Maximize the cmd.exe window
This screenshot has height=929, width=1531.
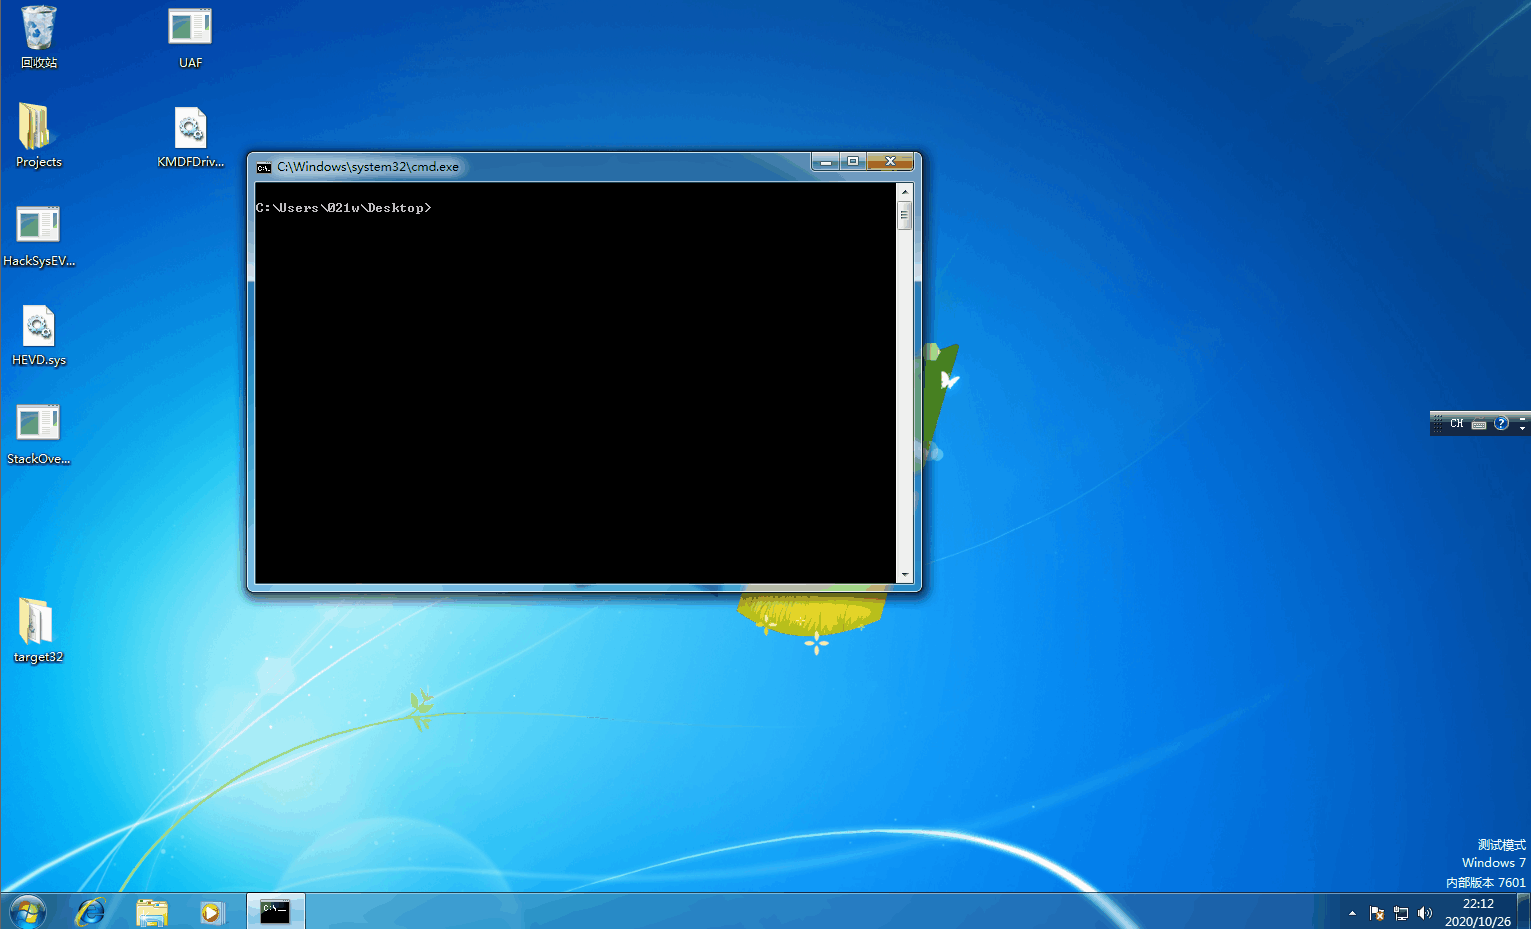tap(853, 161)
